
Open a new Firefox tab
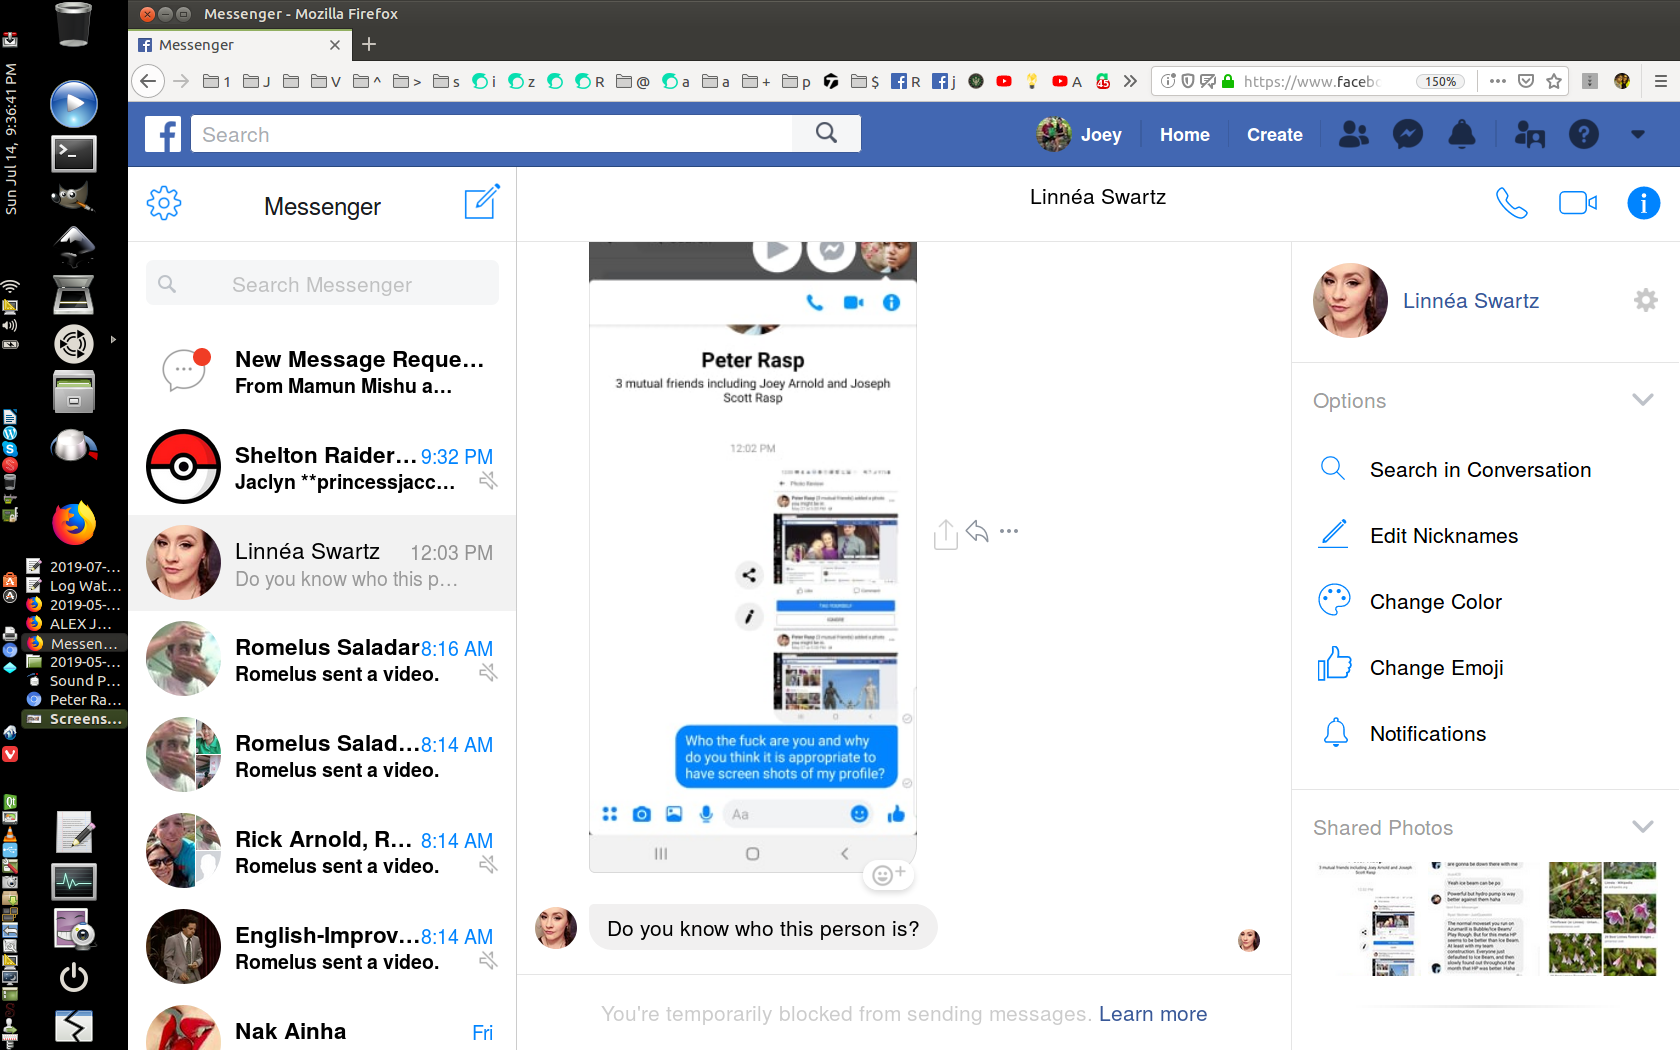point(369,44)
